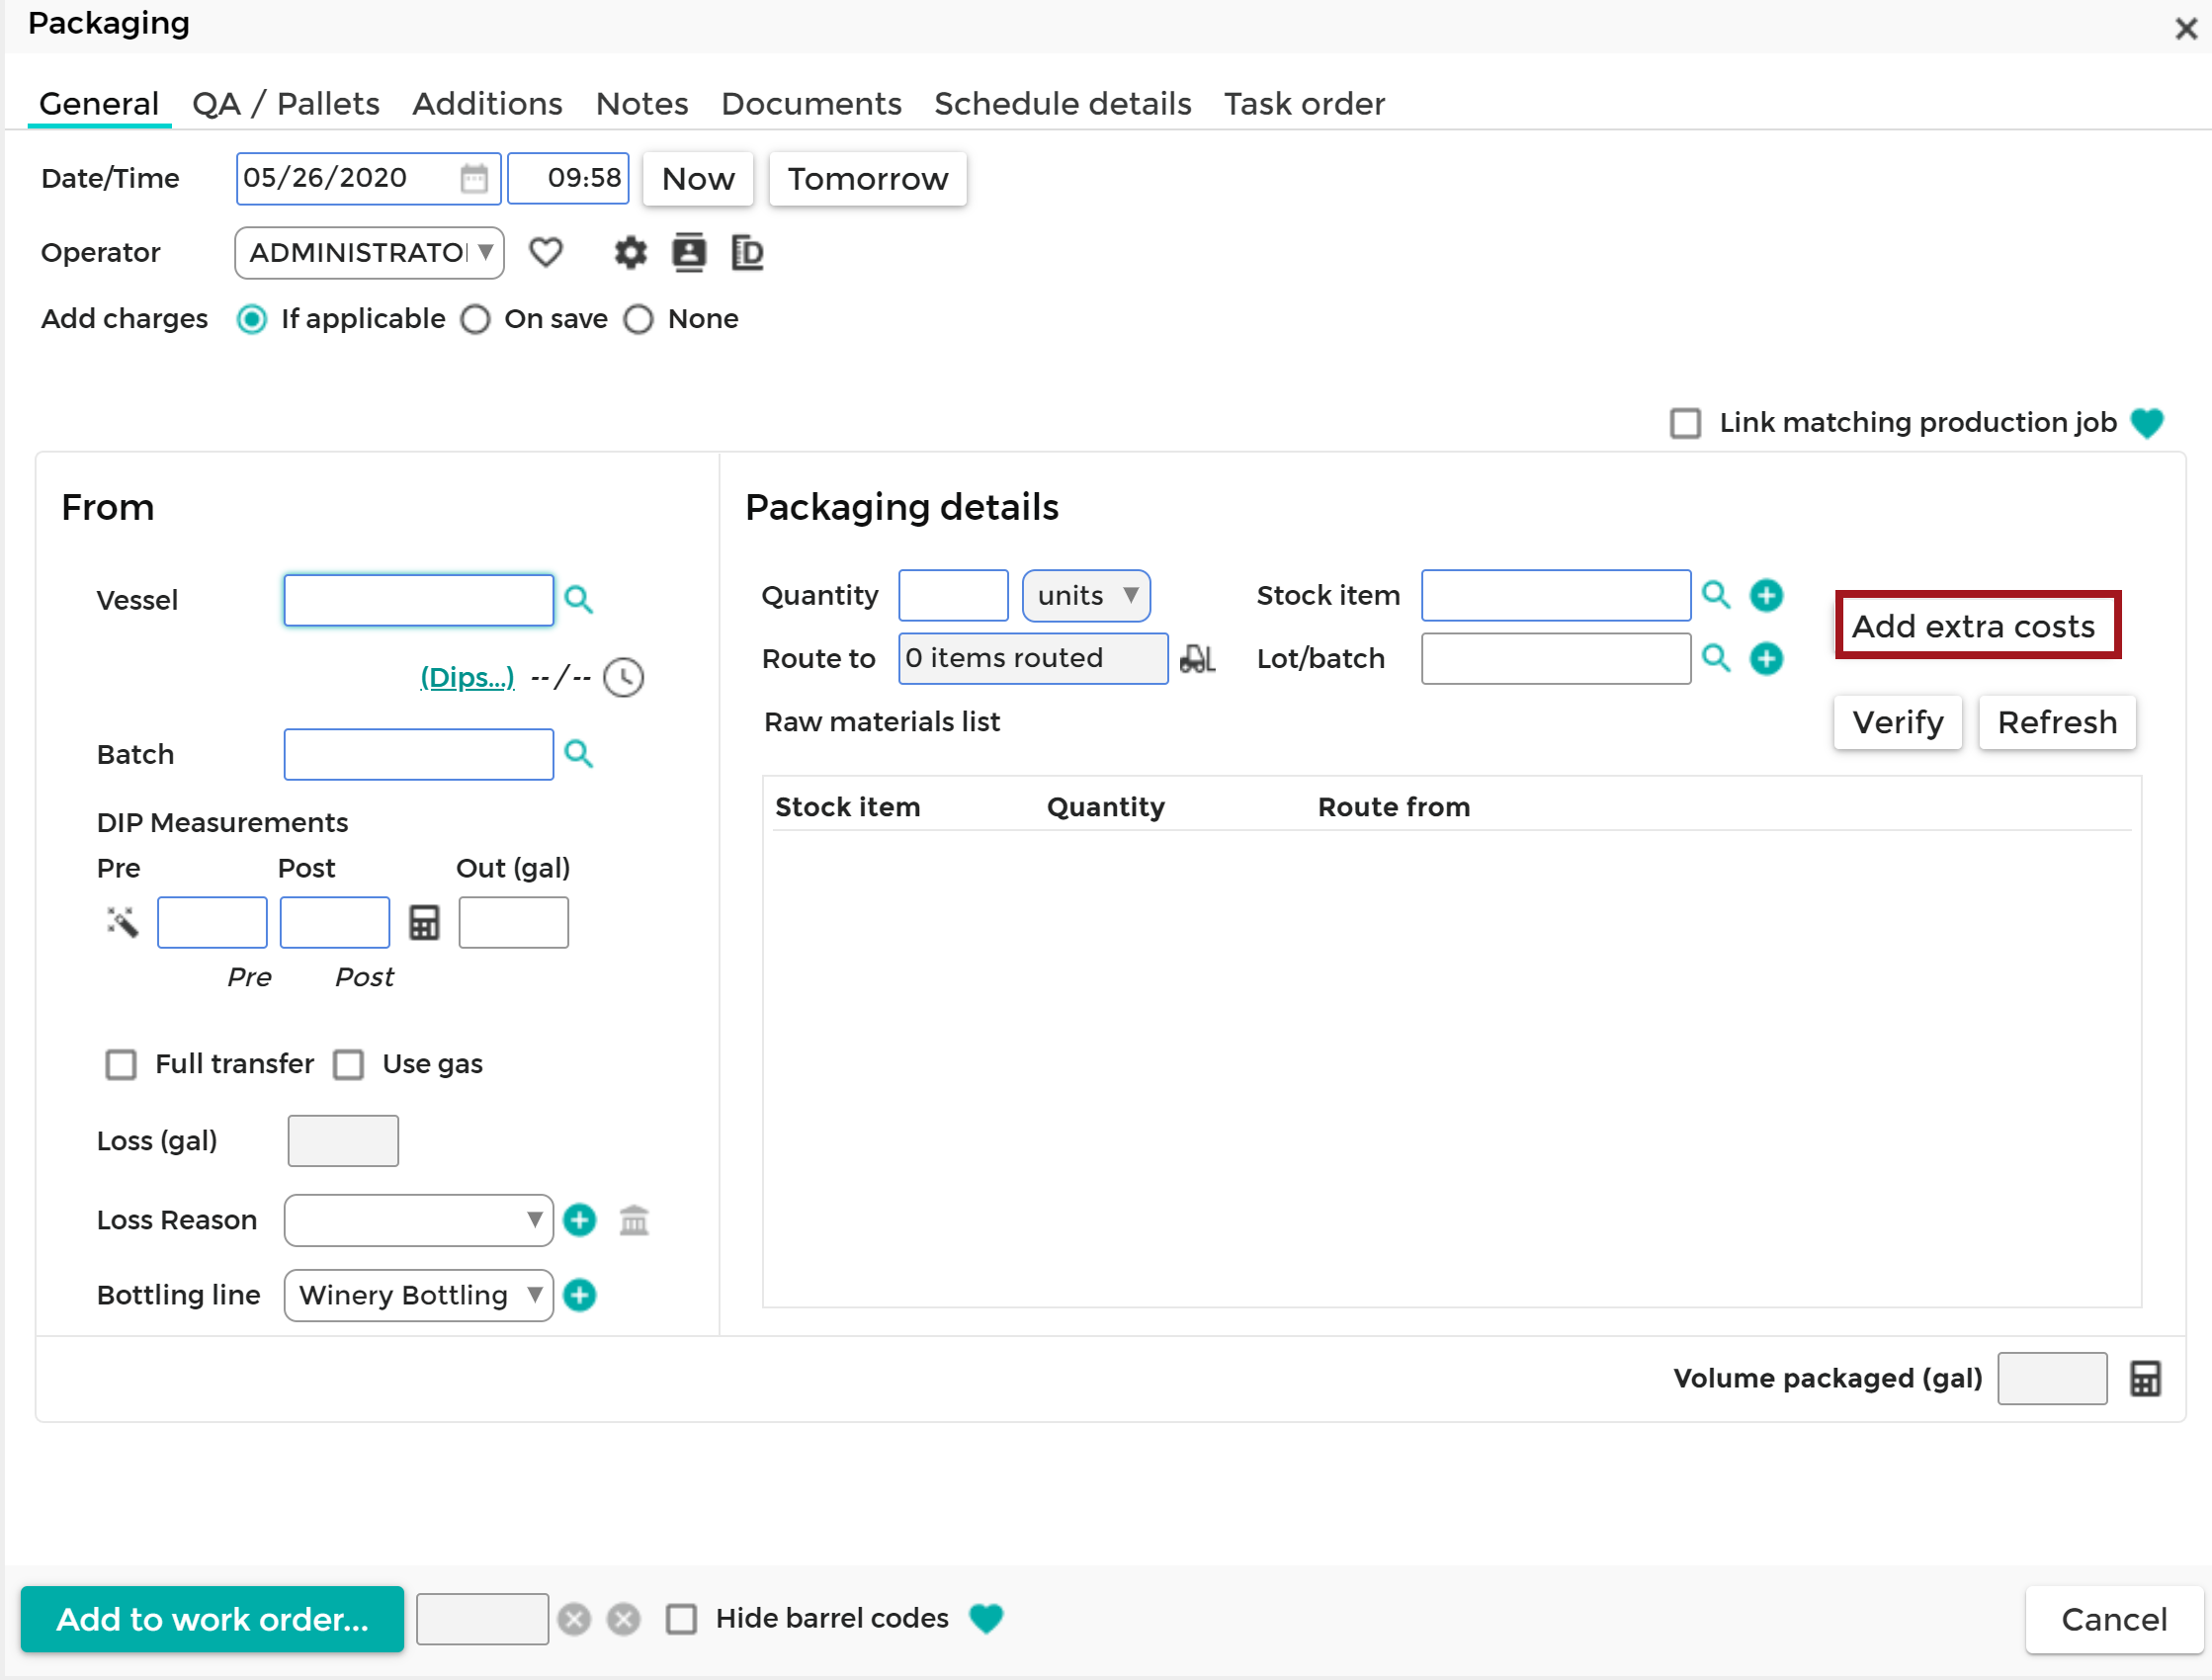2212x1680 pixels.
Task: Click second clear X icon beside work order field
Action: tap(624, 1619)
